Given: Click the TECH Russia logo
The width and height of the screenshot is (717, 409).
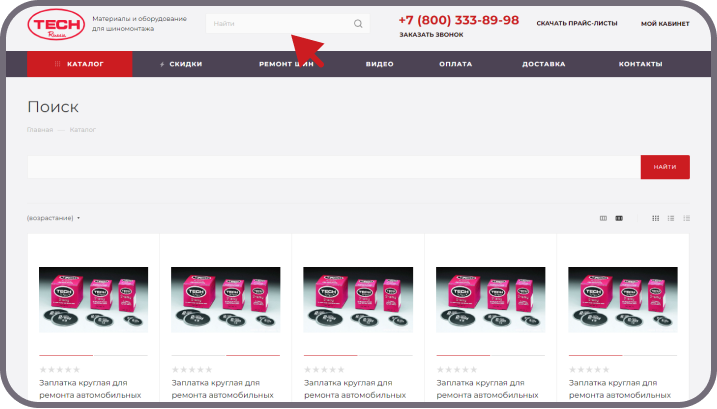Looking at the screenshot, I should click(57, 26).
